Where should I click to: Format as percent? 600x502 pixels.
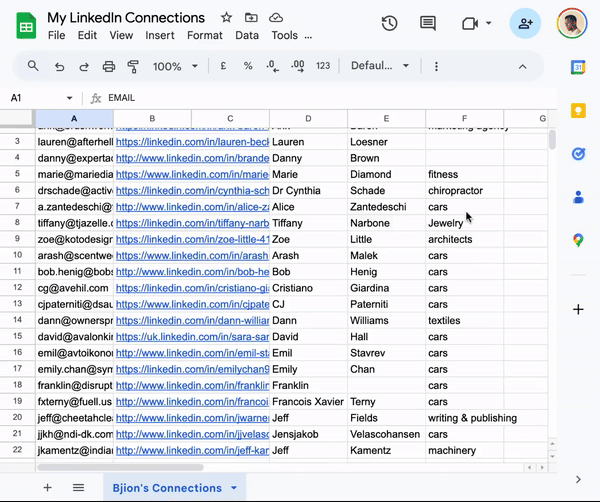(x=248, y=66)
